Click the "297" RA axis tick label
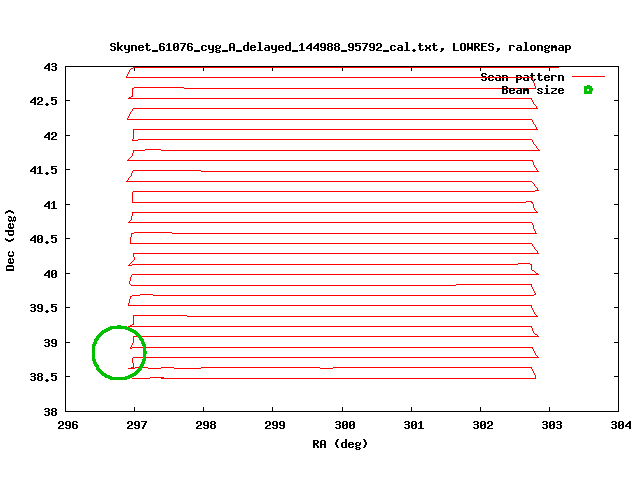Viewport: 640px width, 480px height. tap(137, 425)
